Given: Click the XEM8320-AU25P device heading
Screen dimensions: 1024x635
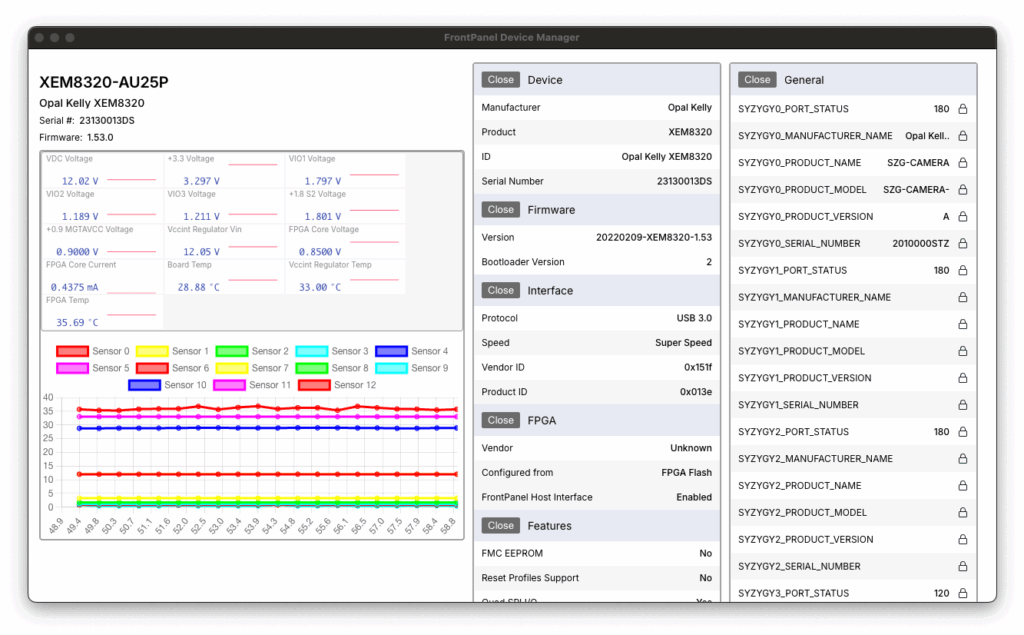Looking at the screenshot, I should coord(104,82).
